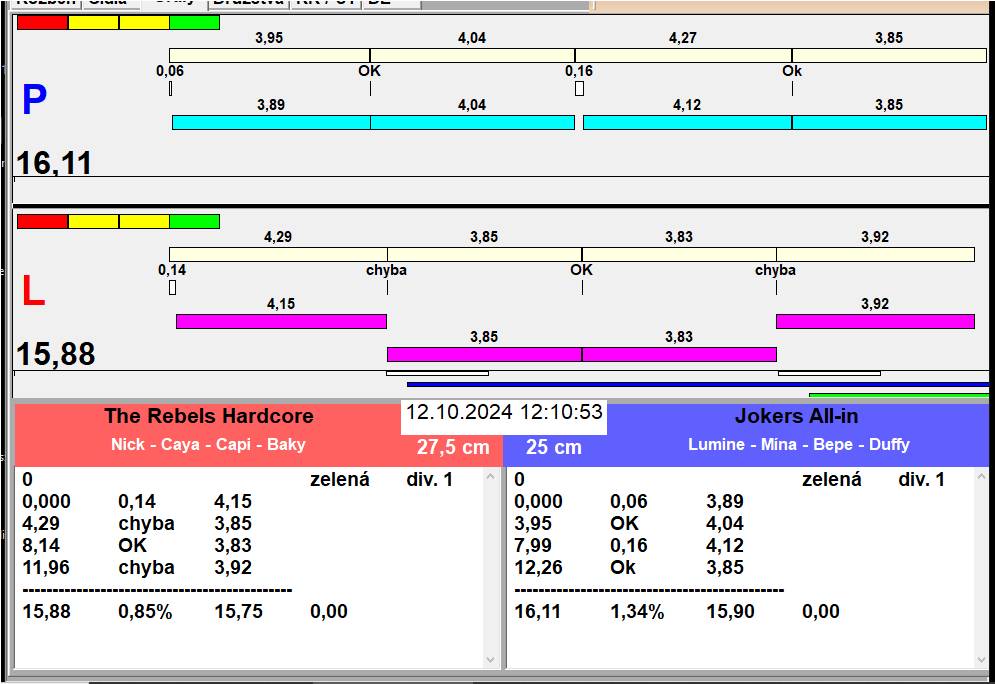Click the 11,96 chyba row in Rebels results
The width and height of the screenshot is (995, 684).
pyautogui.click(x=137, y=567)
